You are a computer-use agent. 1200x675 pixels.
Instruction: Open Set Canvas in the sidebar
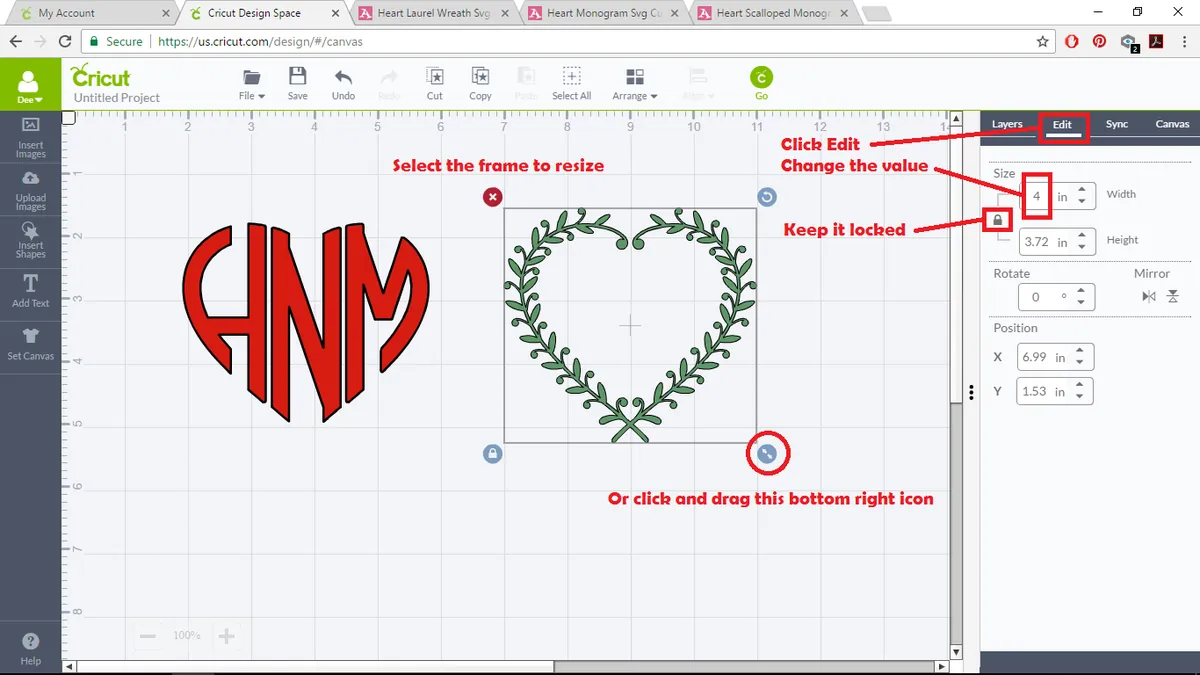click(30, 343)
